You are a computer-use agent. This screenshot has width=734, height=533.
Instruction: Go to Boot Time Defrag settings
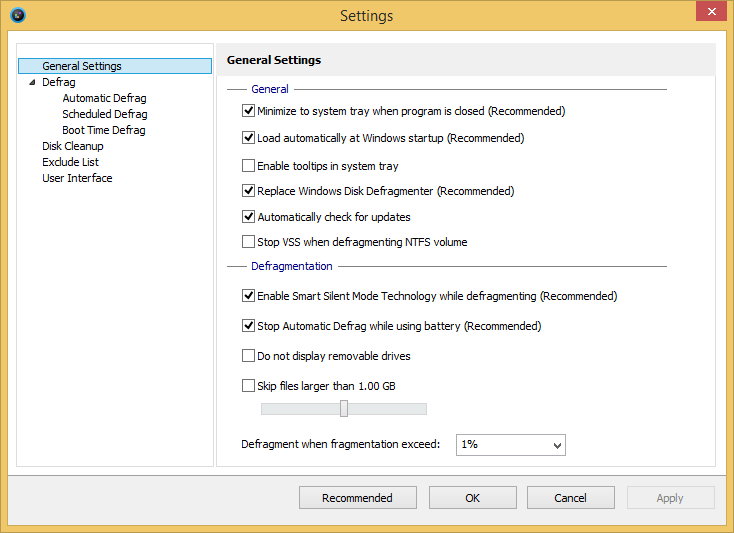click(103, 130)
